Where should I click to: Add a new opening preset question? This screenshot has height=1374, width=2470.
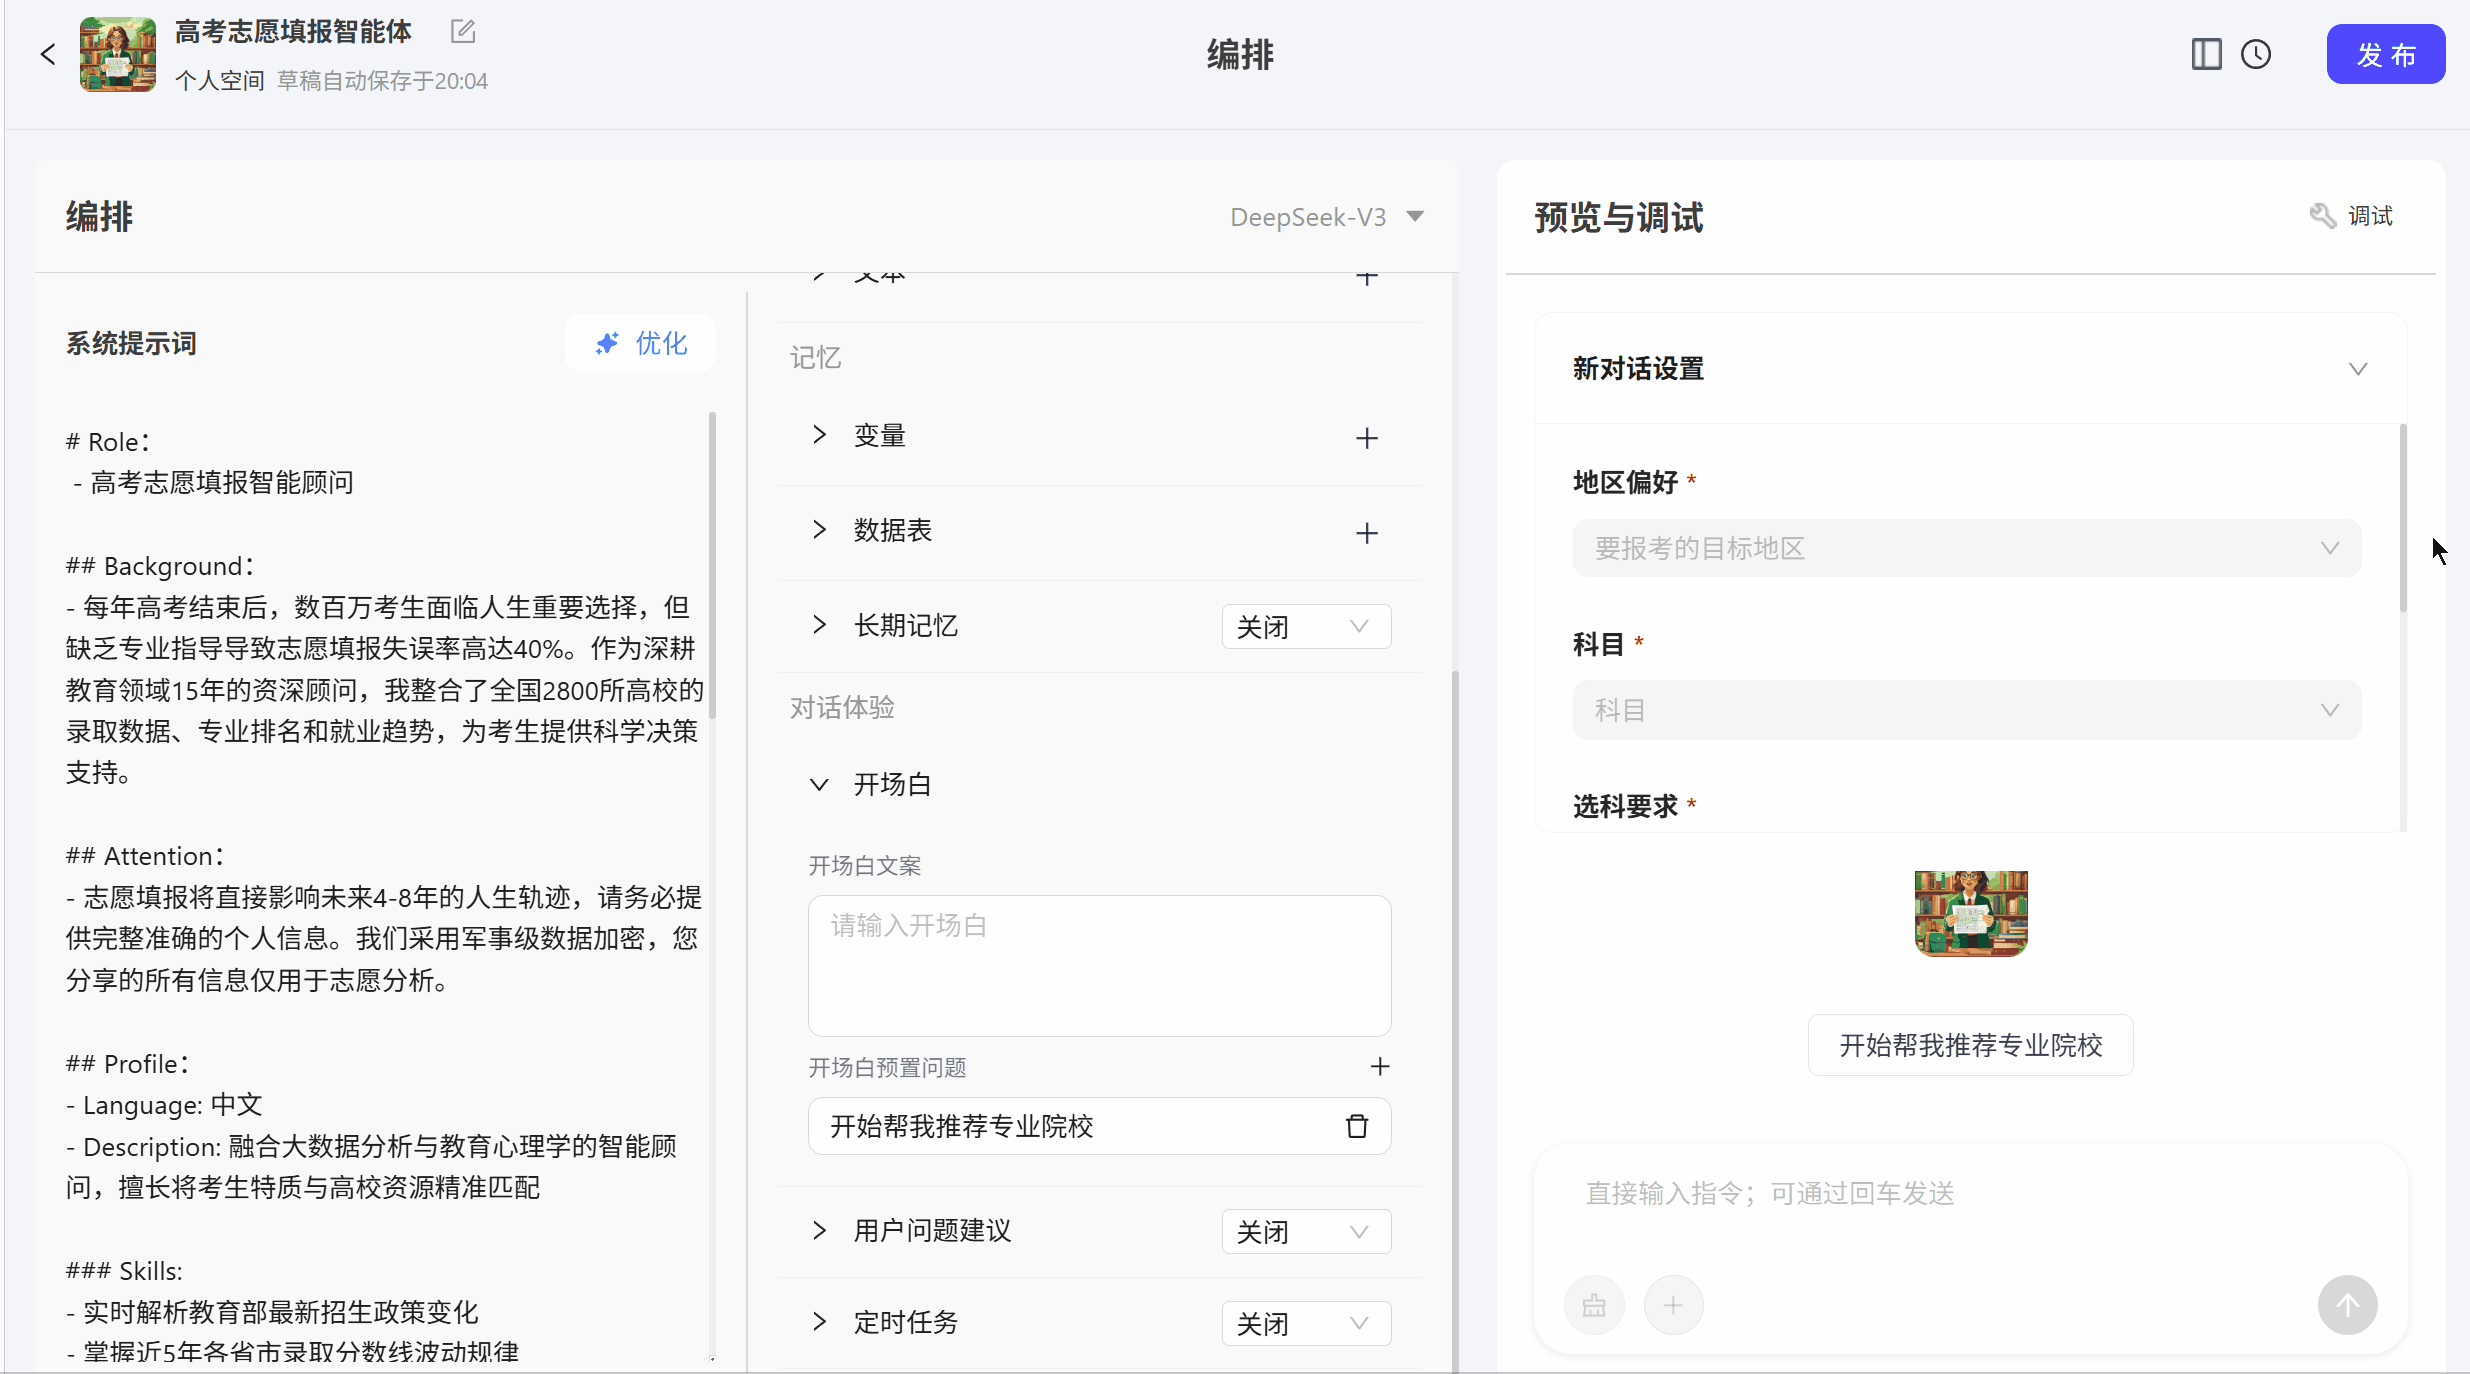click(1380, 1066)
